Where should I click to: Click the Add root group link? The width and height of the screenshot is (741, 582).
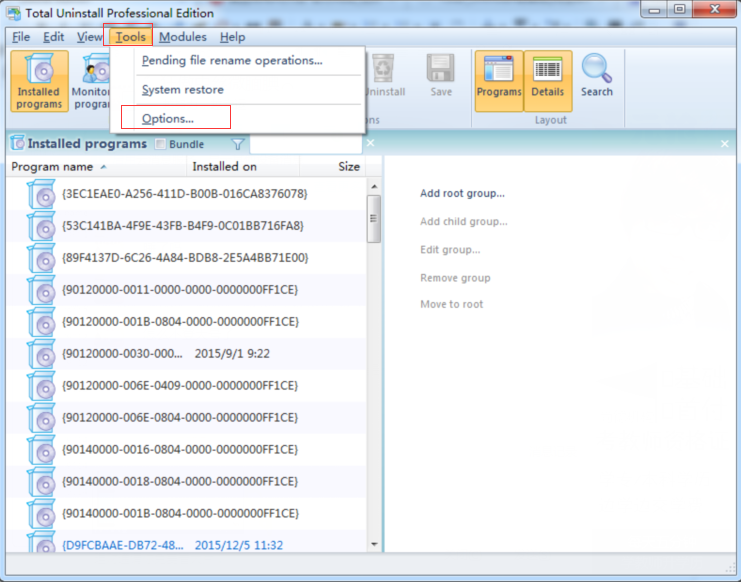pos(462,194)
